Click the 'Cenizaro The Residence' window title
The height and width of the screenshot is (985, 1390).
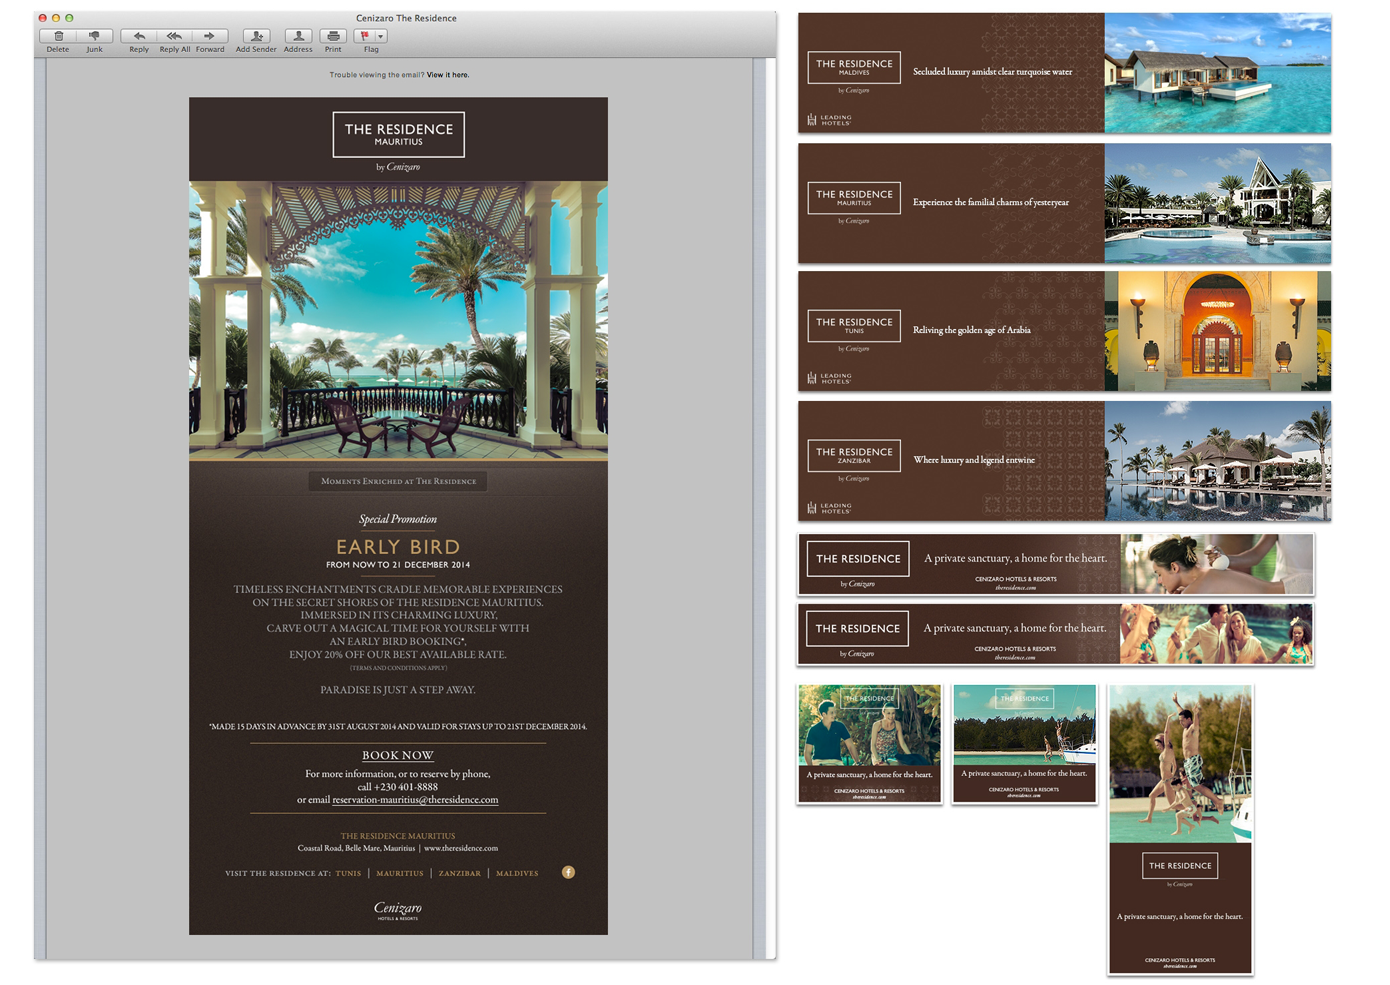(406, 18)
